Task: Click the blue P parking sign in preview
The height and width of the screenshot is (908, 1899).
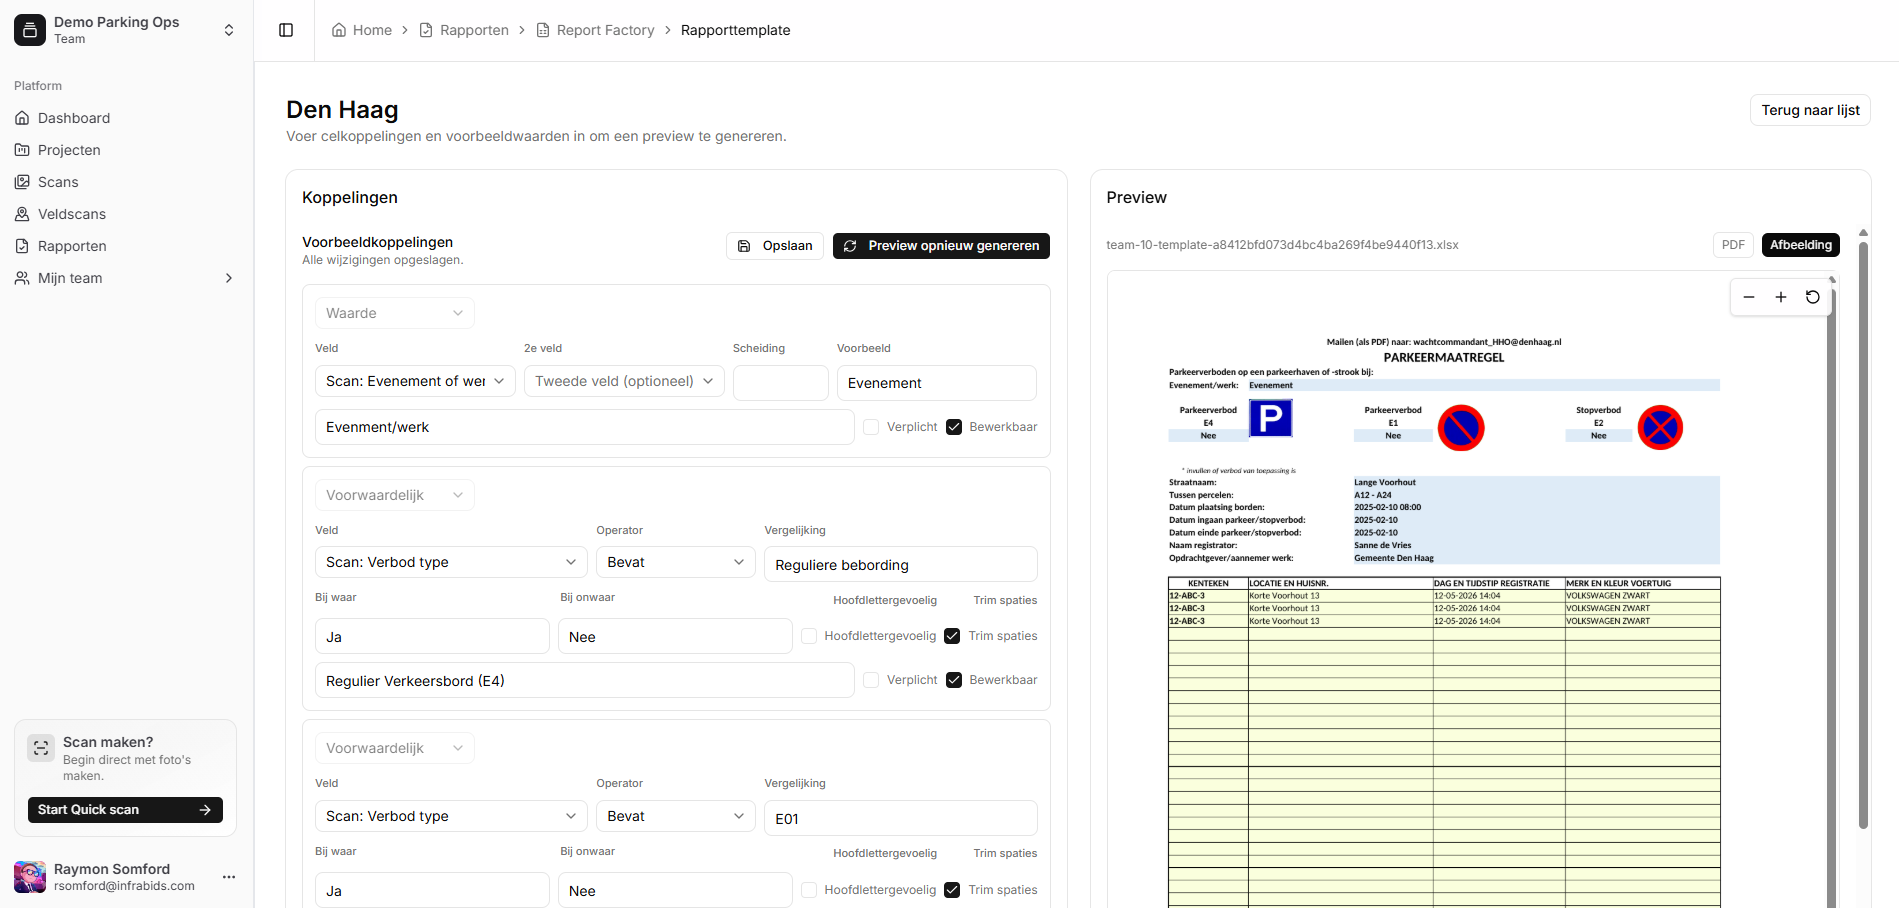Action: (1271, 418)
